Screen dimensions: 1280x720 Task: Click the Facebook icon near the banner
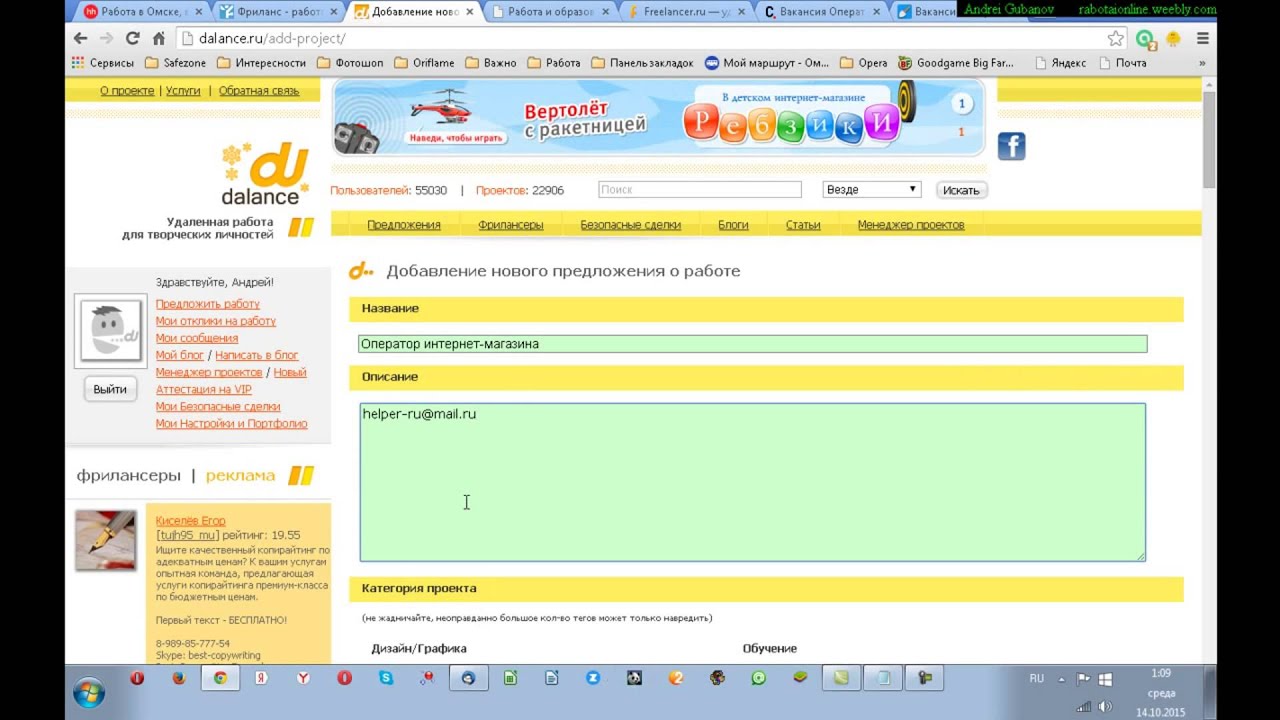click(x=1011, y=146)
